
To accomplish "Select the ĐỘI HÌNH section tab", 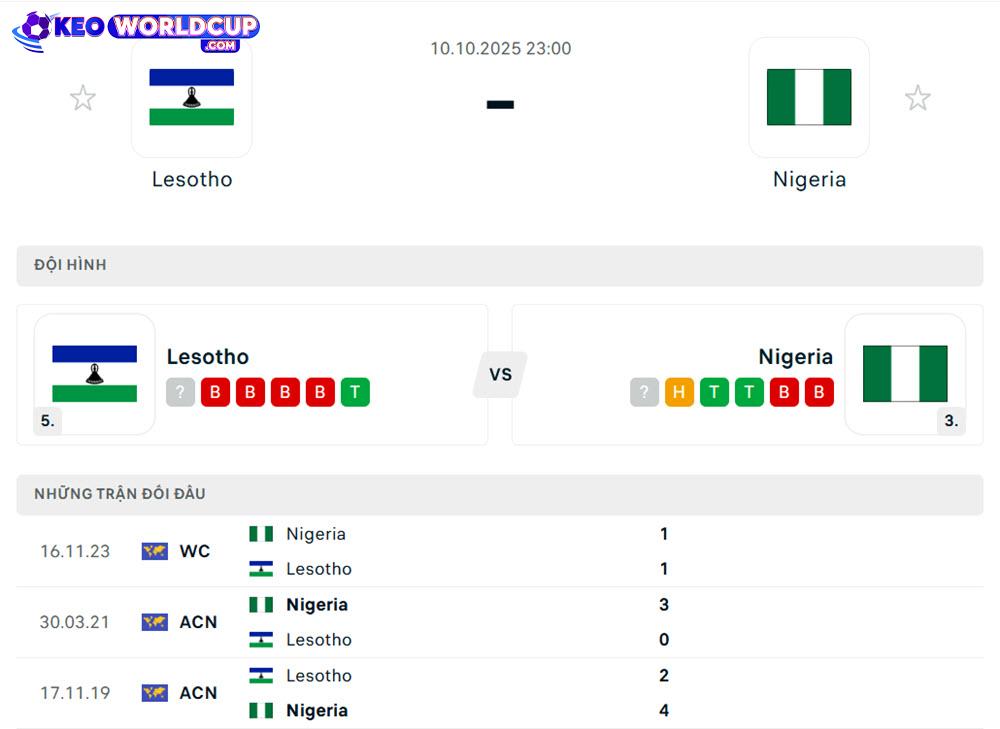I will pos(70,265).
